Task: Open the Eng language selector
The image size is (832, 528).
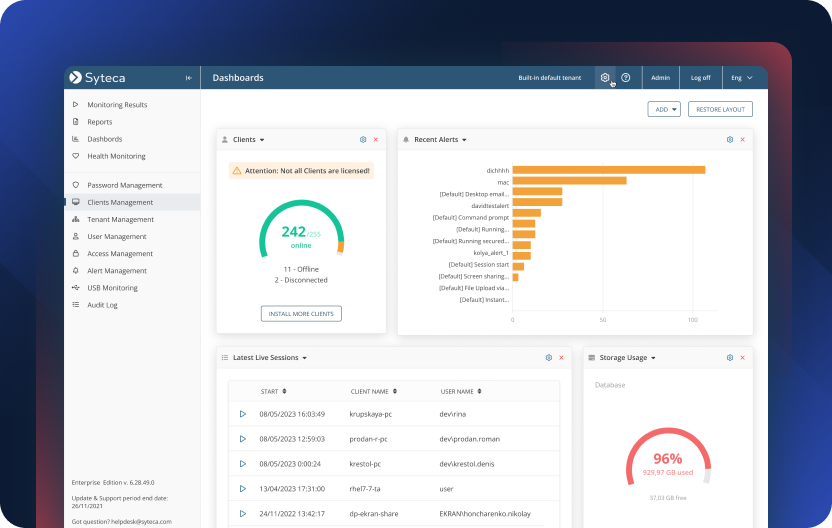Action: 741,78
